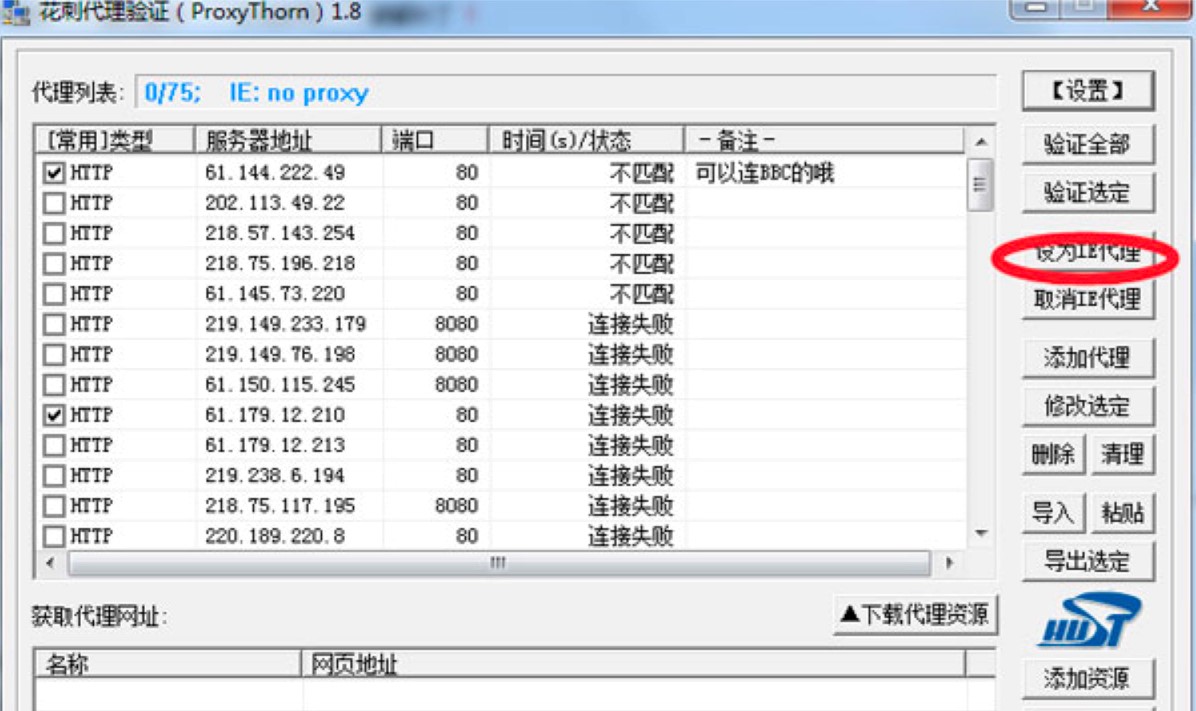
Task: Click the 网页地址 column header
Action: [634, 664]
